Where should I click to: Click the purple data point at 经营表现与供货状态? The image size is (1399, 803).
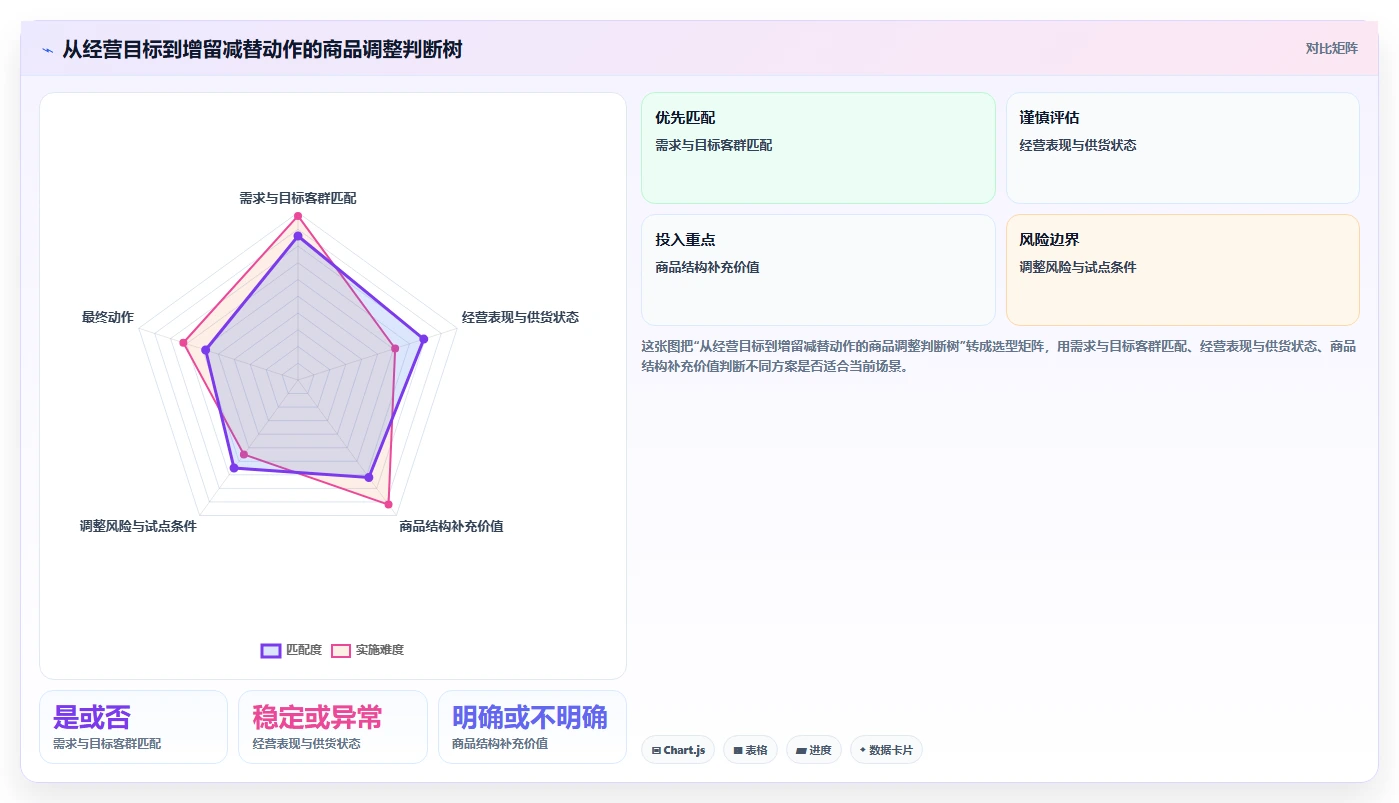[x=424, y=339]
